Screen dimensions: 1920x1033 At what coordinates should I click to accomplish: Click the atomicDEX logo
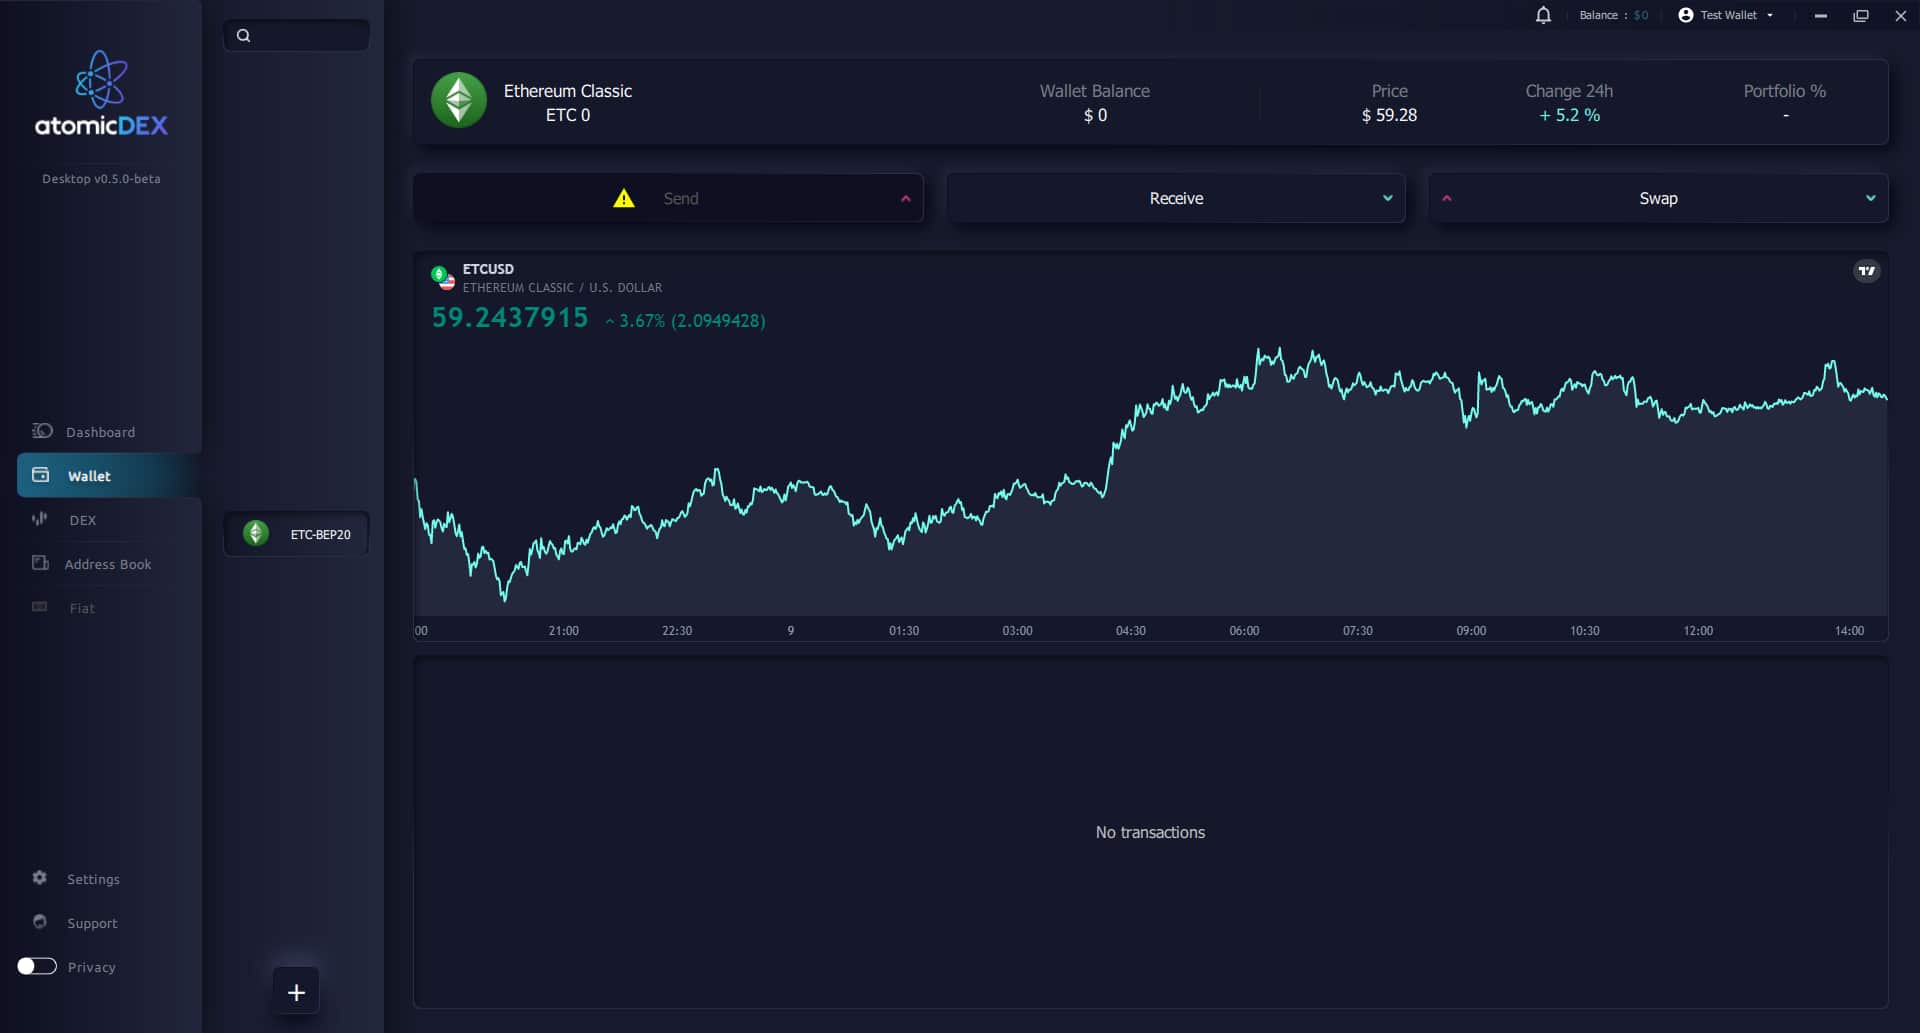(101, 94)
